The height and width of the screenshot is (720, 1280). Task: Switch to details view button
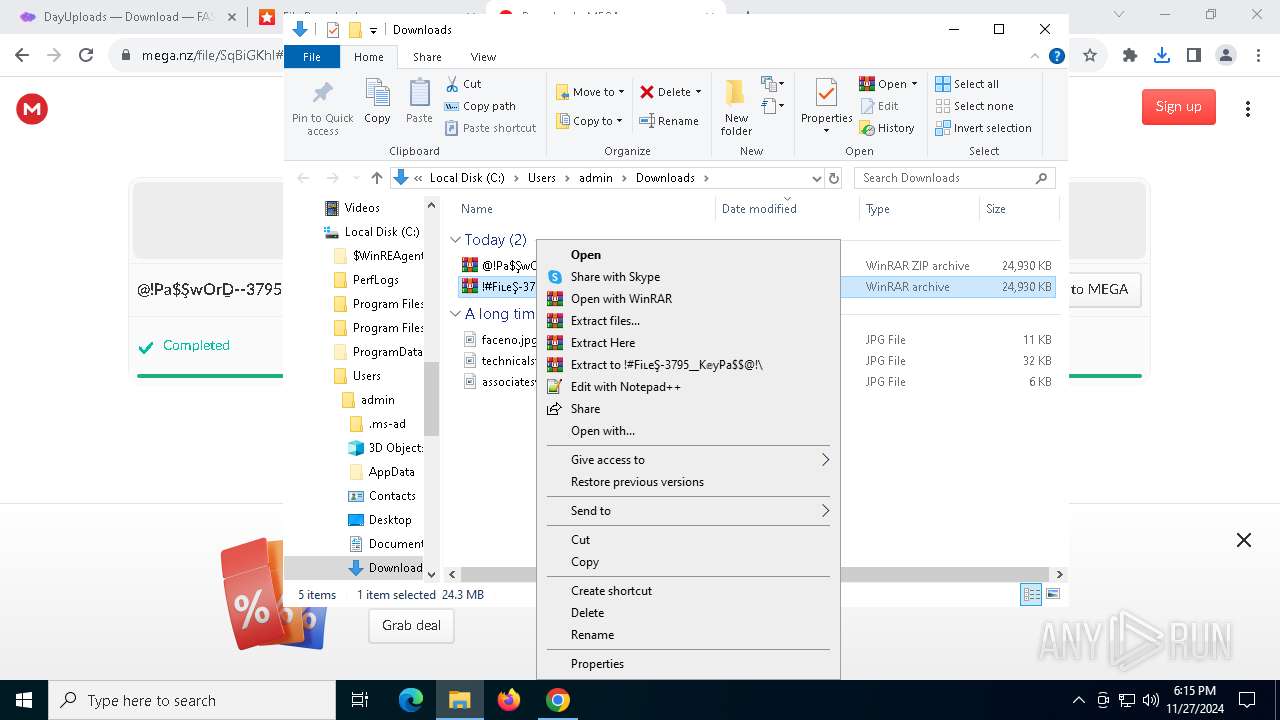pos(1031,594)
